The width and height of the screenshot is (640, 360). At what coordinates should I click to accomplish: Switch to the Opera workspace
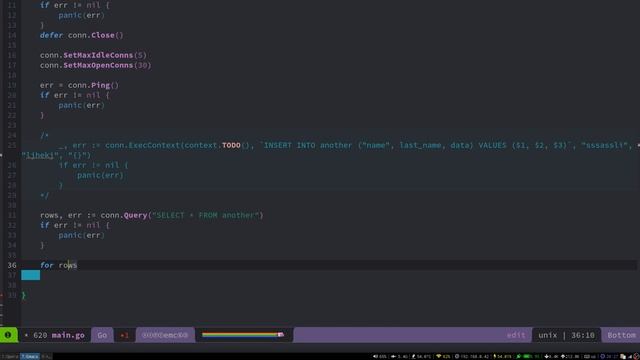[x=10, y=356]
